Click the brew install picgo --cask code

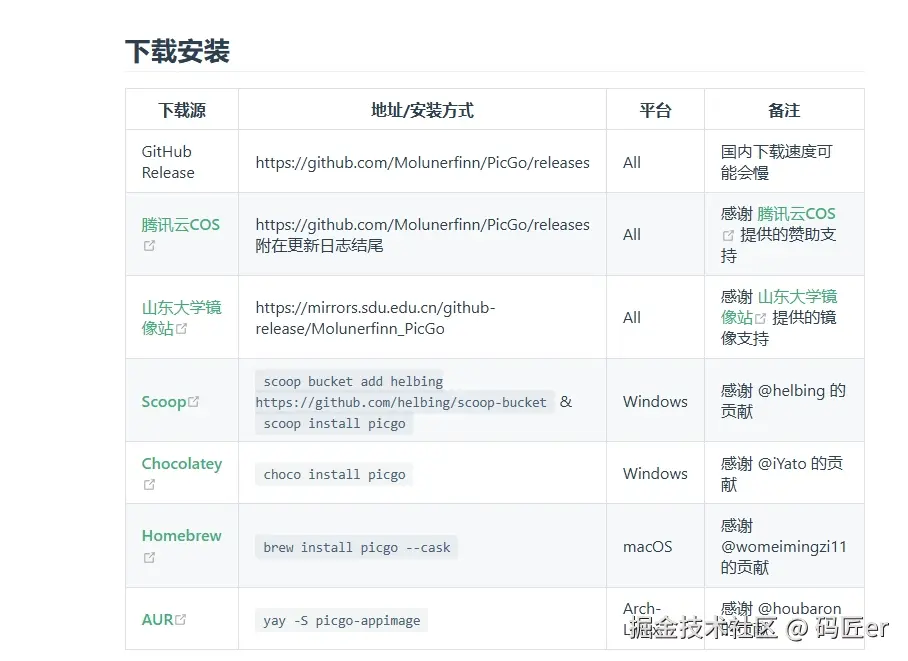click(x=356, y=547)
